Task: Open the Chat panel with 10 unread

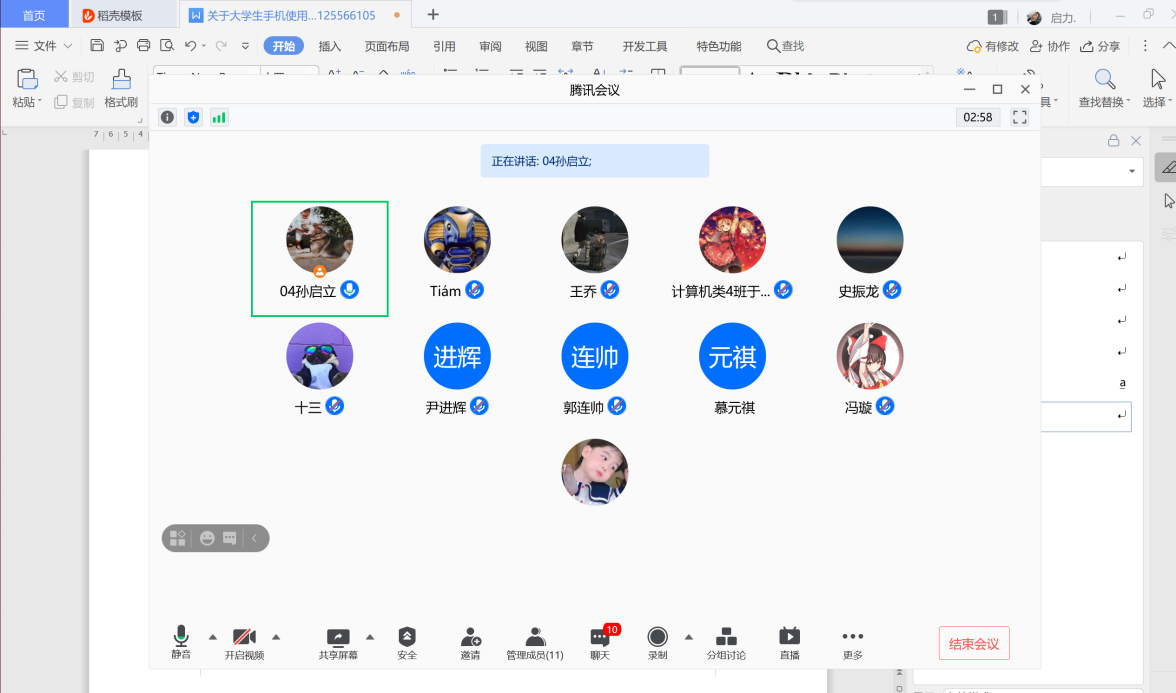Action: 600,642
